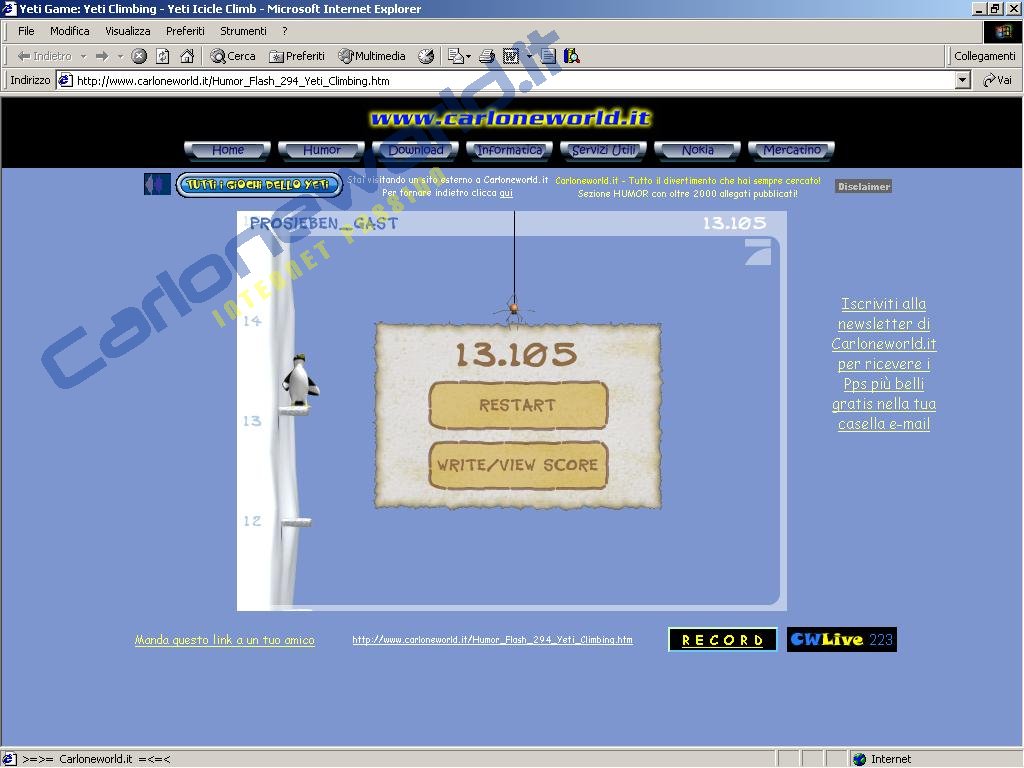Click the research book-and-magnifier toolbar icon

click(x=571, y=56)
